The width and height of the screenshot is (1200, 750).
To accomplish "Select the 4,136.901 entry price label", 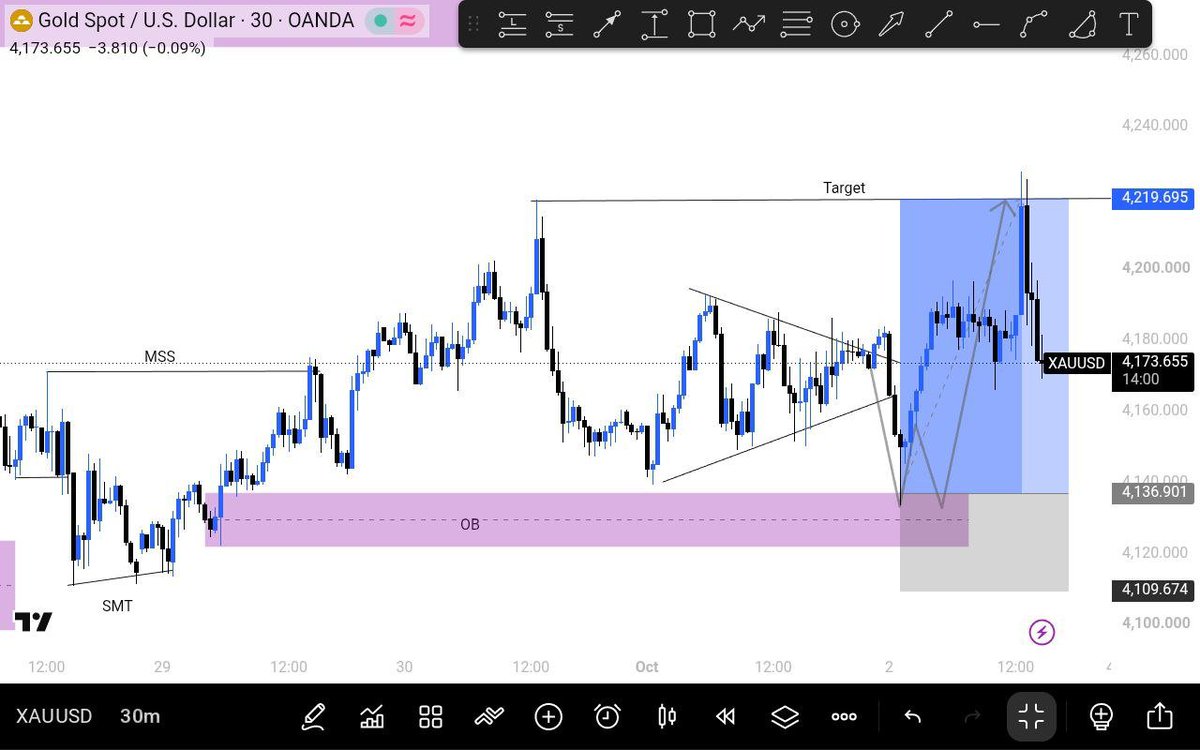I will (x=1154, y=492).
